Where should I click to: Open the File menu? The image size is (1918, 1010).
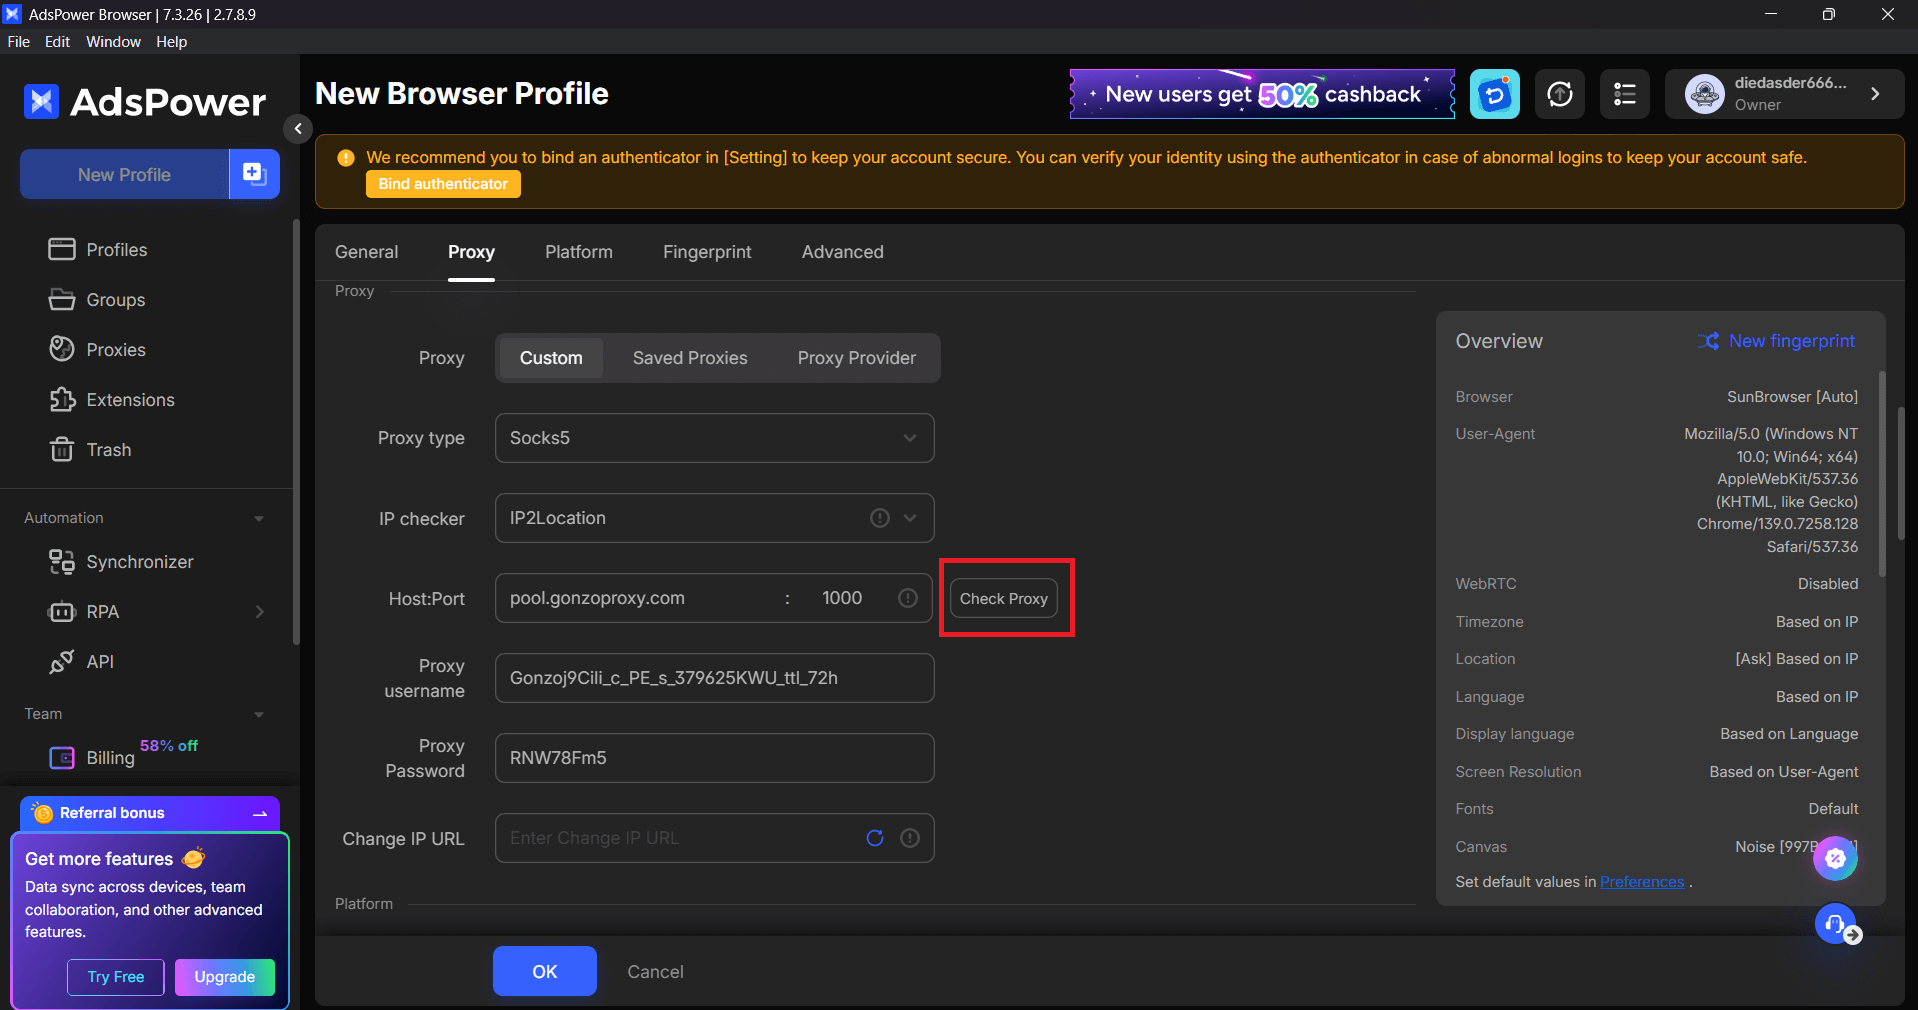(18, 41)
